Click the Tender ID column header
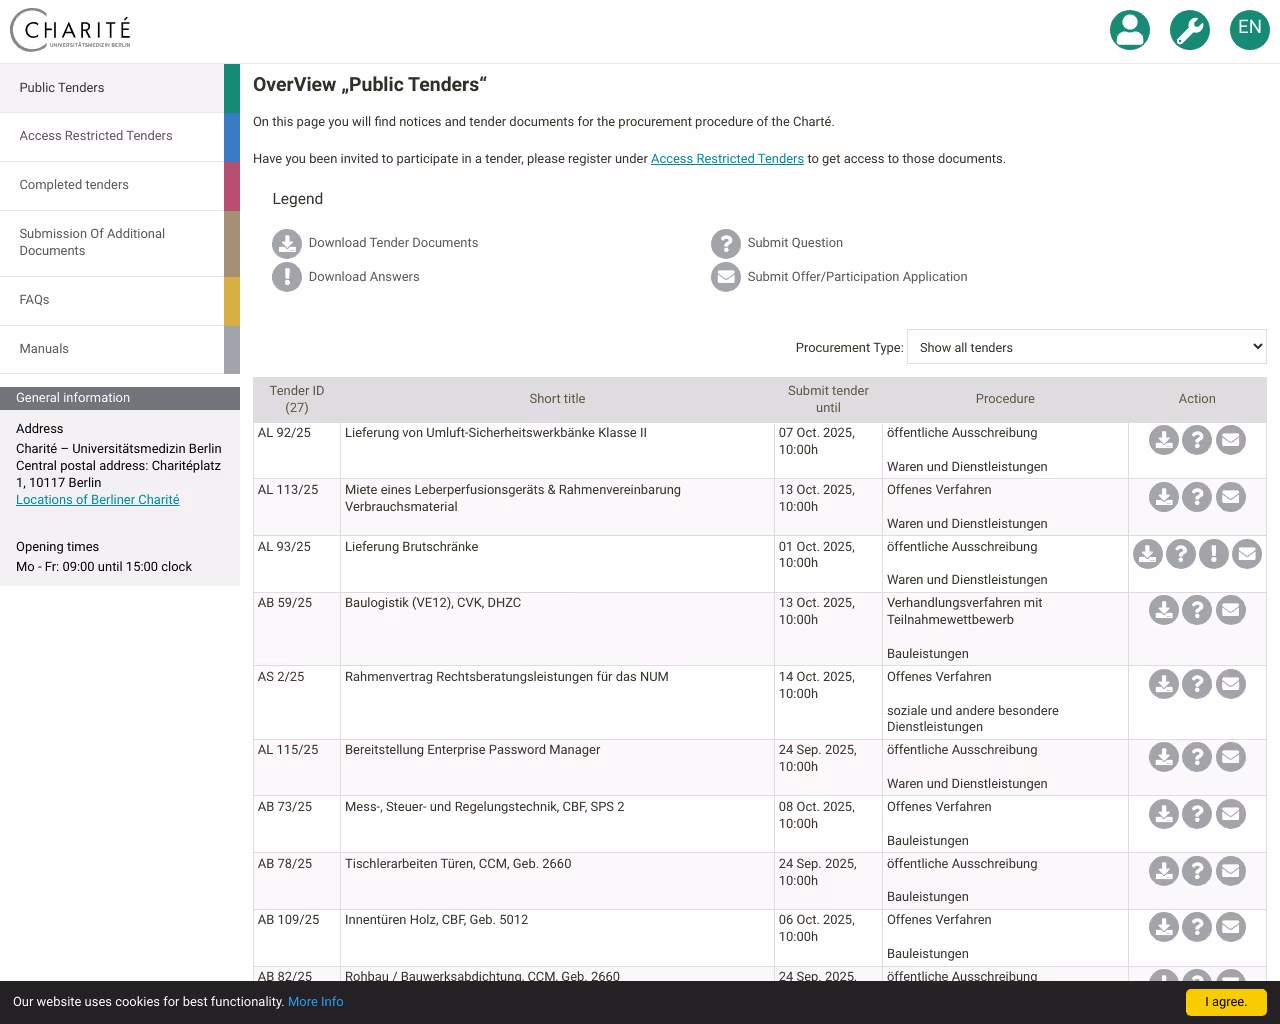Screen dimensions: 1280x1024 click(x=297, y=399)
